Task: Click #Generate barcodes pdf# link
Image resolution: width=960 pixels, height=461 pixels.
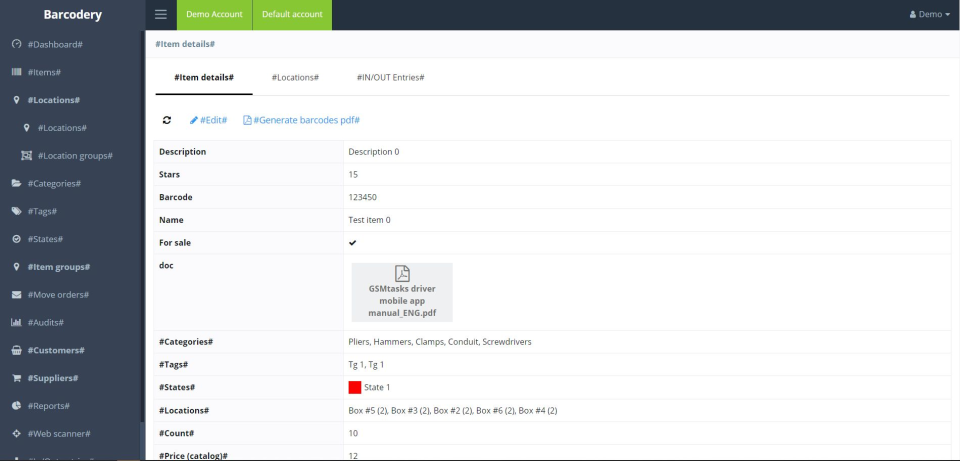Action: point(301,120)
